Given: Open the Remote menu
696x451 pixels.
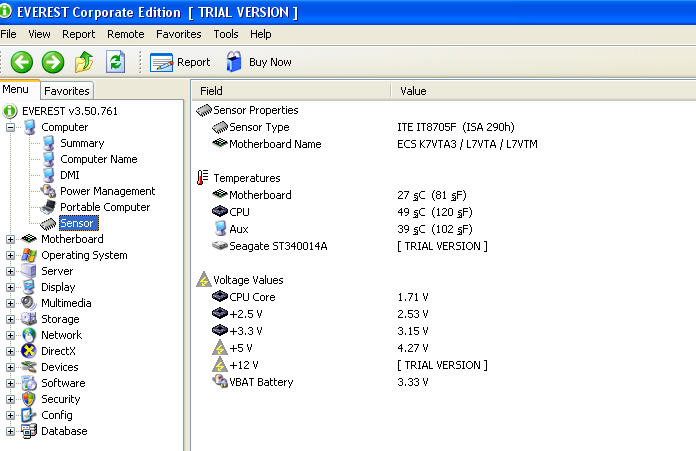Looking at the screenshot, I should (x=126, y=34).
